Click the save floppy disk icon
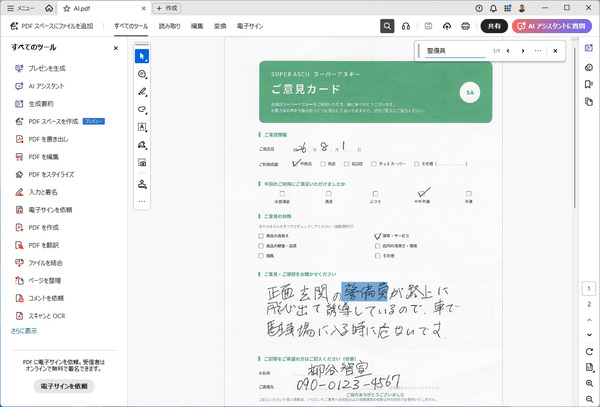The image size is (600, 407). pyautogui.click(x=429, y=26)
